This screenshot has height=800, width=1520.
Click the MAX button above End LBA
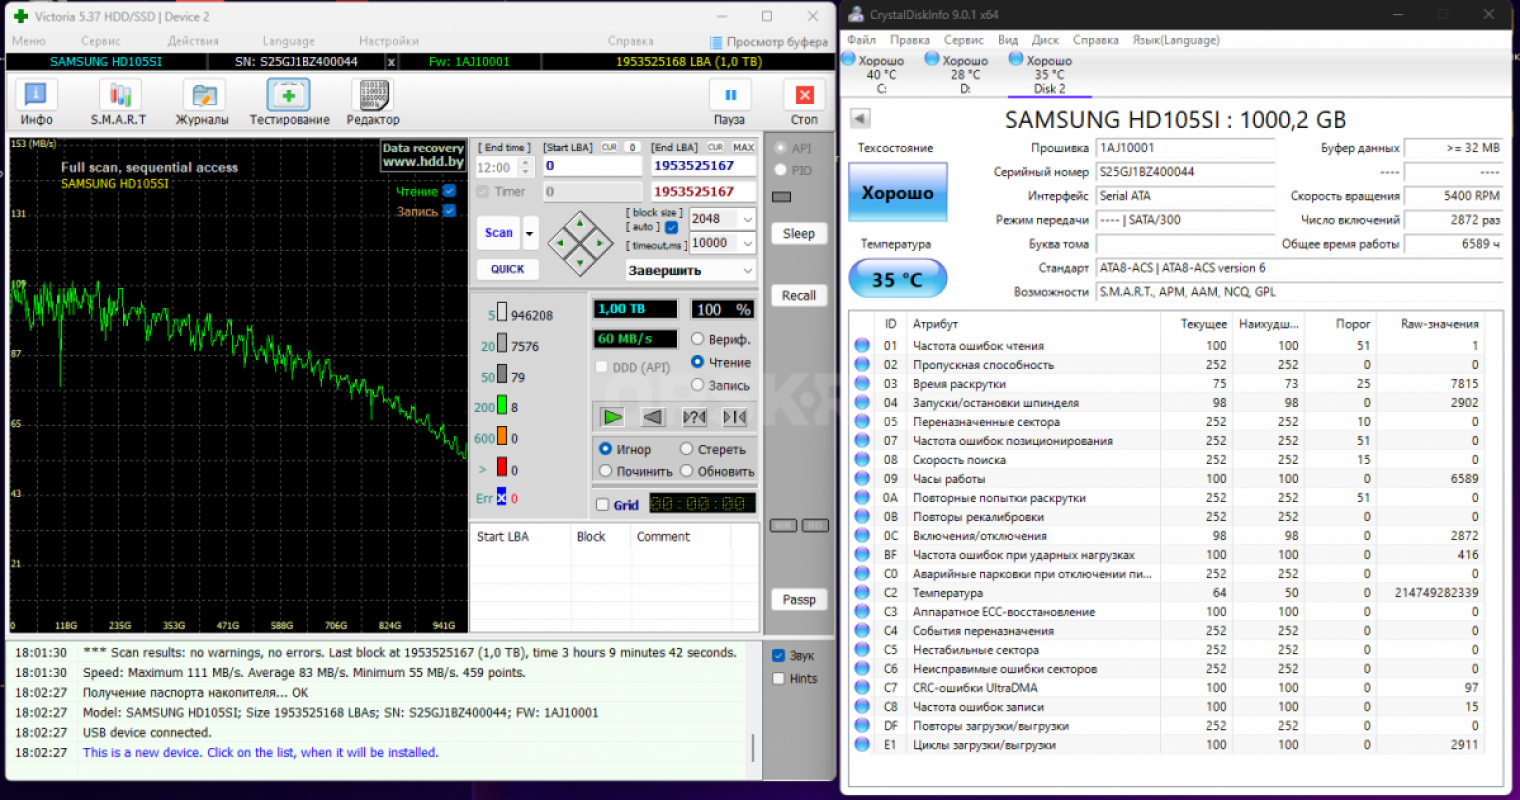743,147
